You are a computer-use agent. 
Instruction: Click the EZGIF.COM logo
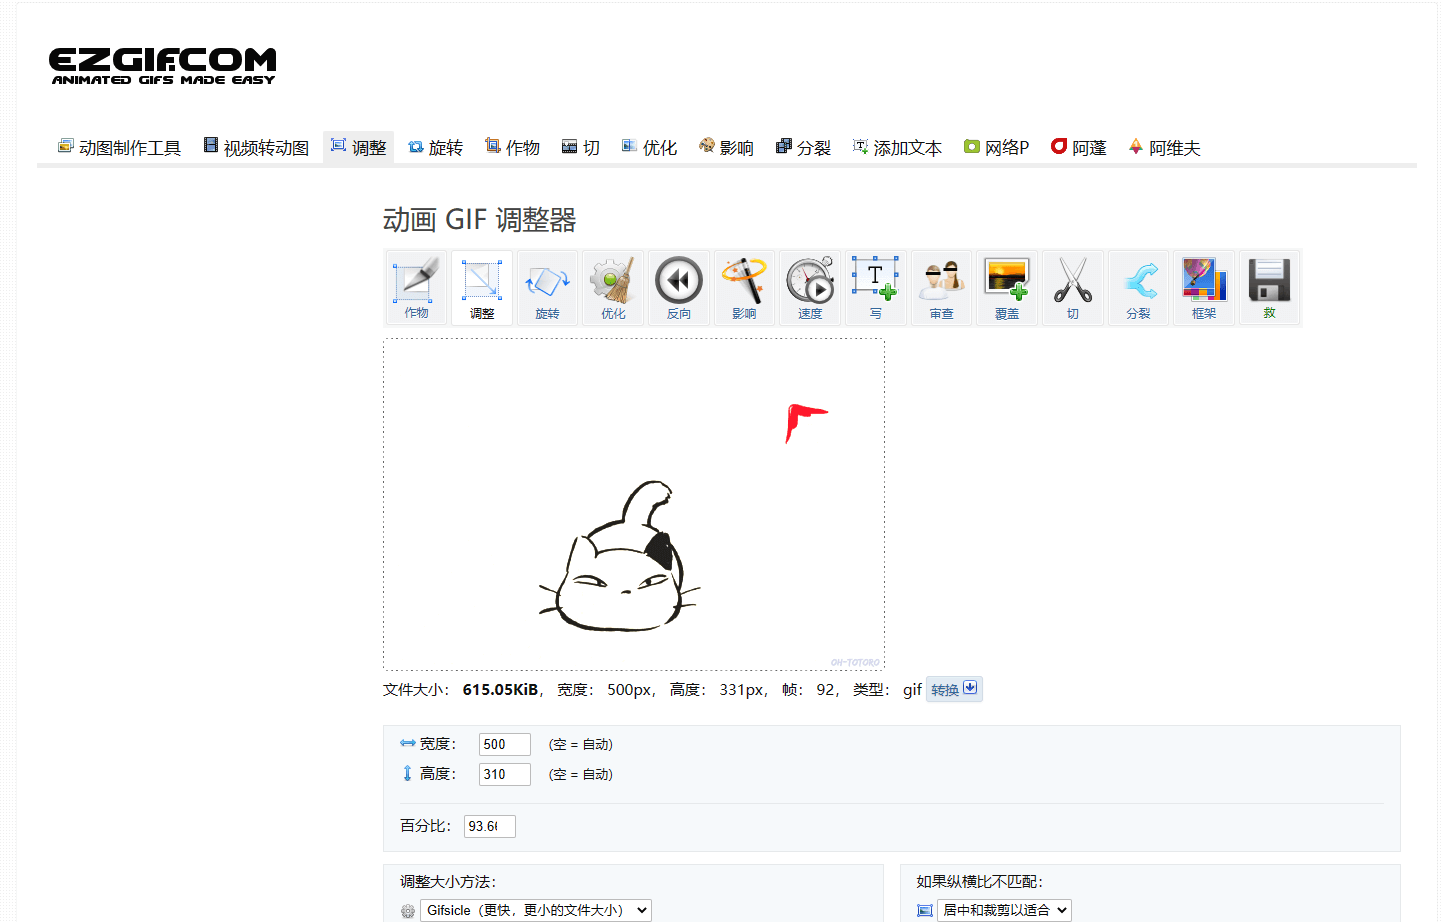pyautogui.click(x=163, y=63)
